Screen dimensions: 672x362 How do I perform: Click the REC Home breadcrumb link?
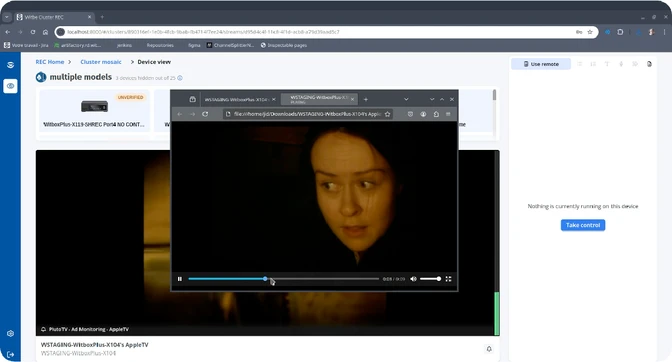pyautogui.click(x=50, y=62)
